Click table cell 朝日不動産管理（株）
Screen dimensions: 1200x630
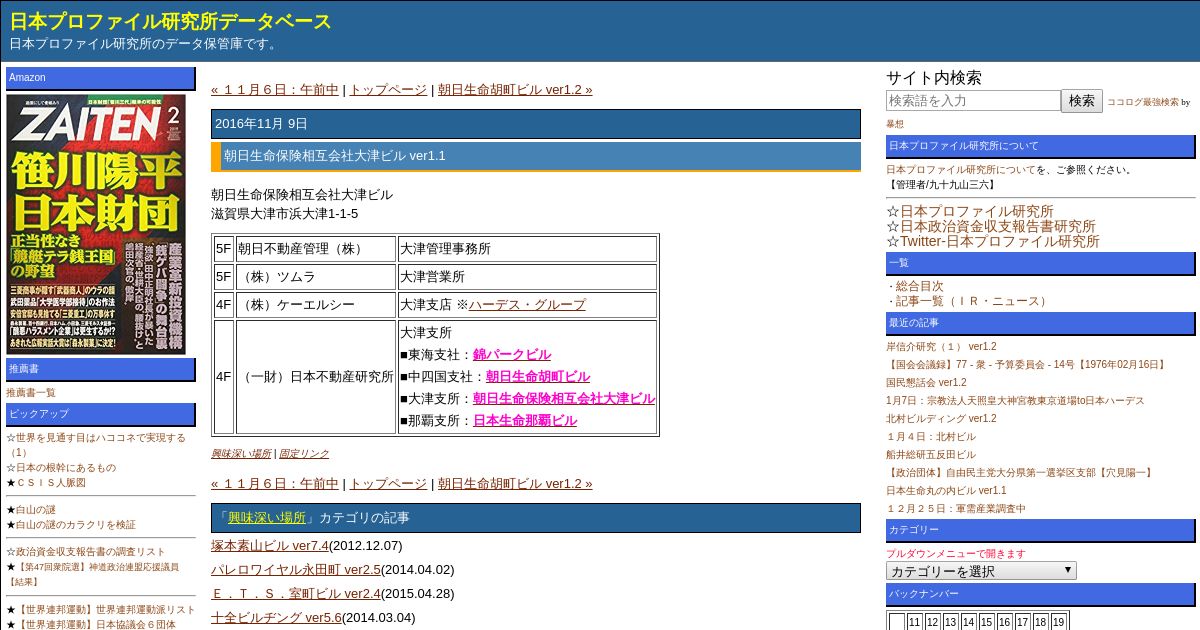click(x=316, y=248)
